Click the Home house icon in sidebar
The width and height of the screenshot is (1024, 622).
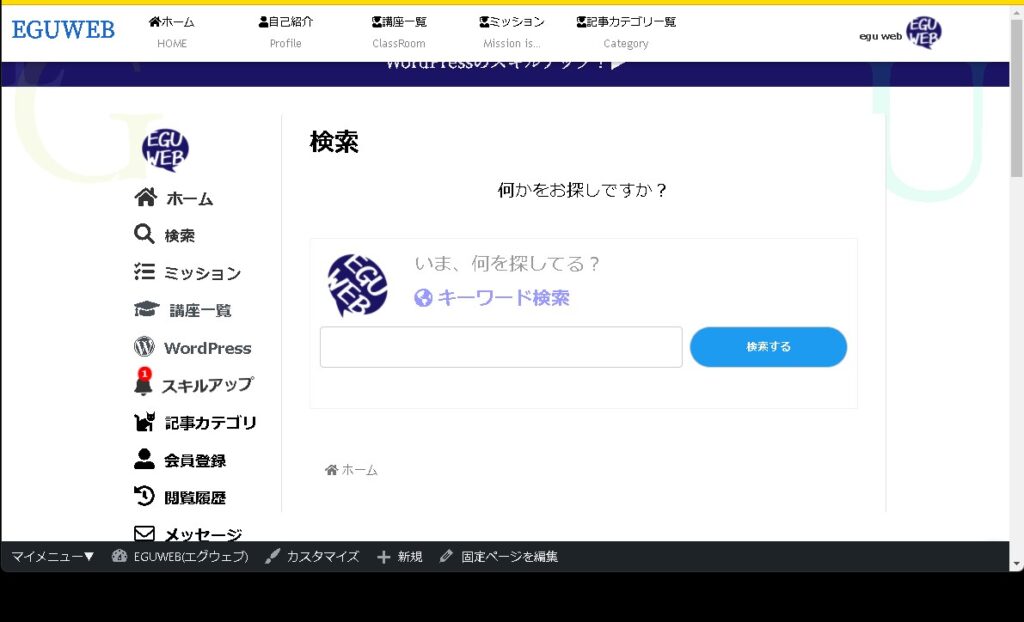click(x=145, y=197)
